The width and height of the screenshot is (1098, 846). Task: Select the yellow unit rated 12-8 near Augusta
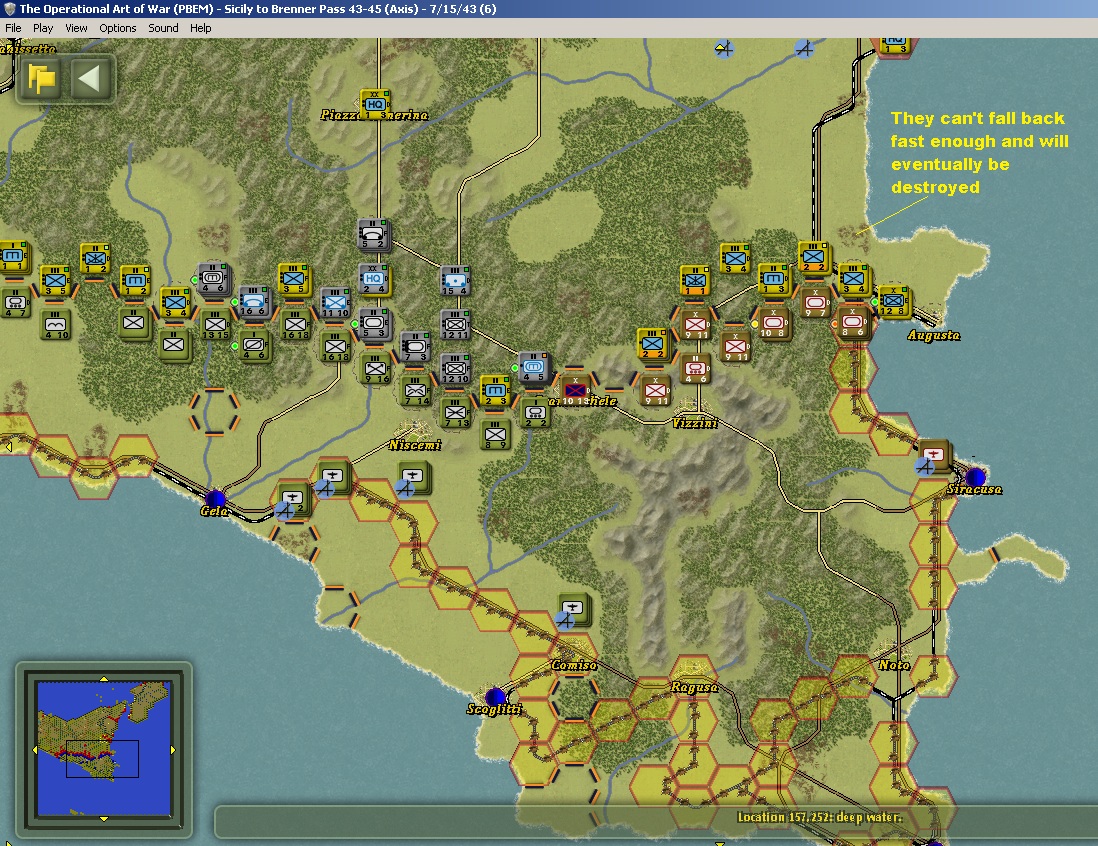tap(894, 301)
